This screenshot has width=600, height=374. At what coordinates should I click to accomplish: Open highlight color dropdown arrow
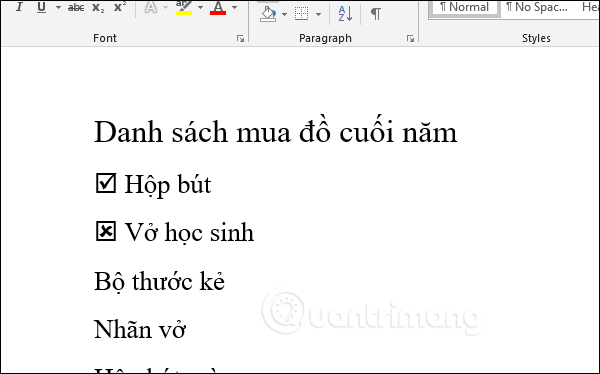200,7
